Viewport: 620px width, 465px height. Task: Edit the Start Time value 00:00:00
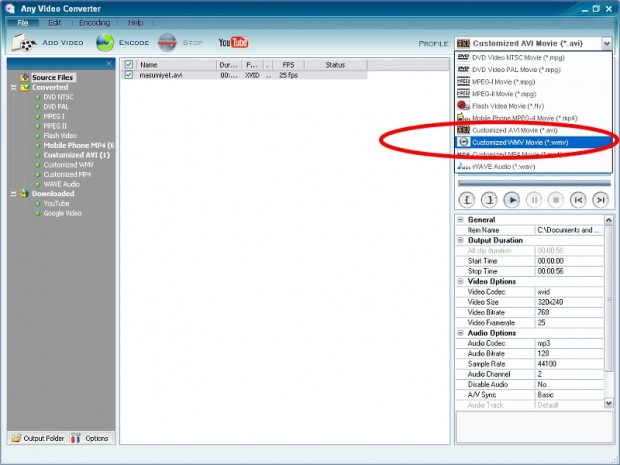pos(569,261)
